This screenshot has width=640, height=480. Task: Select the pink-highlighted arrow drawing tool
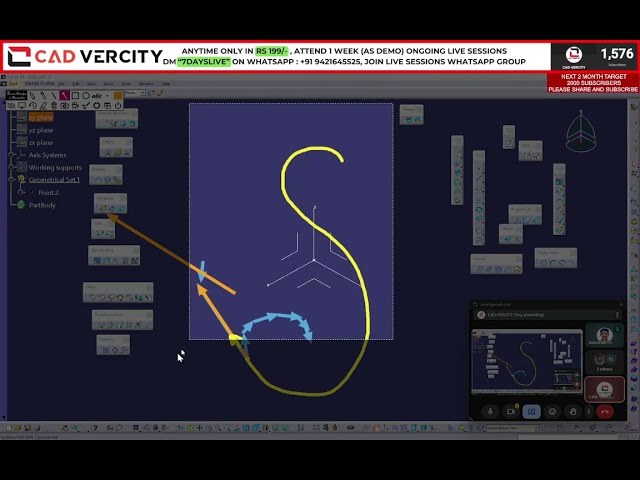64,96
